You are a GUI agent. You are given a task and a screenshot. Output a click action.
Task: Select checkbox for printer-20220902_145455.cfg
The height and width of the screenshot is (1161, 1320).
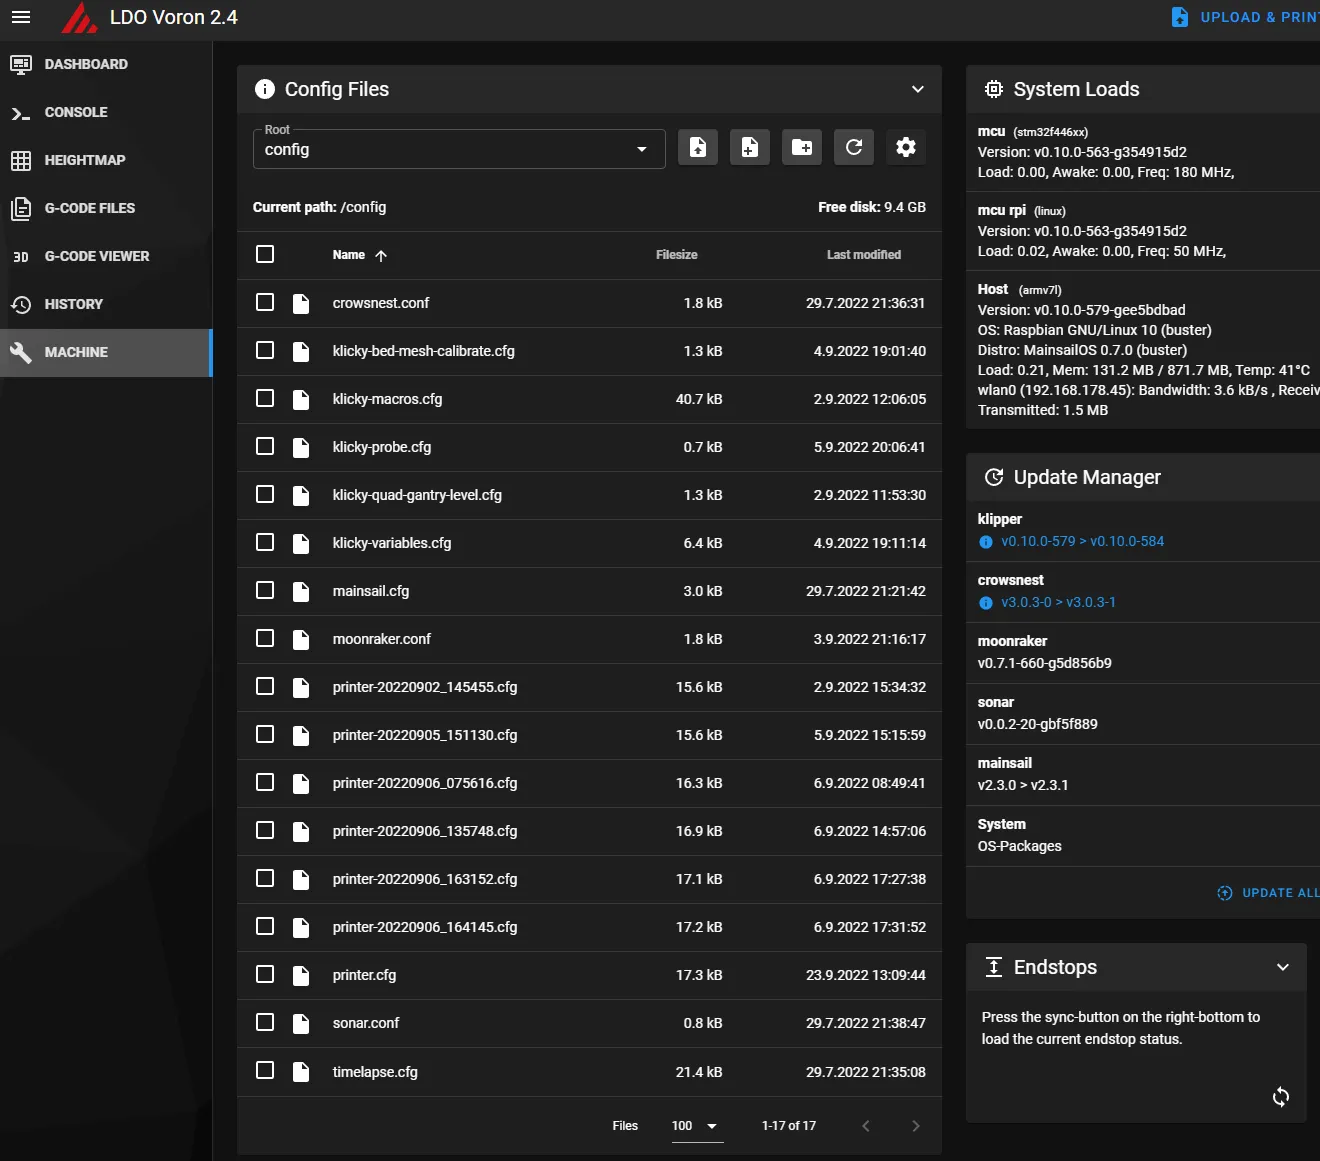coord(265,686)
